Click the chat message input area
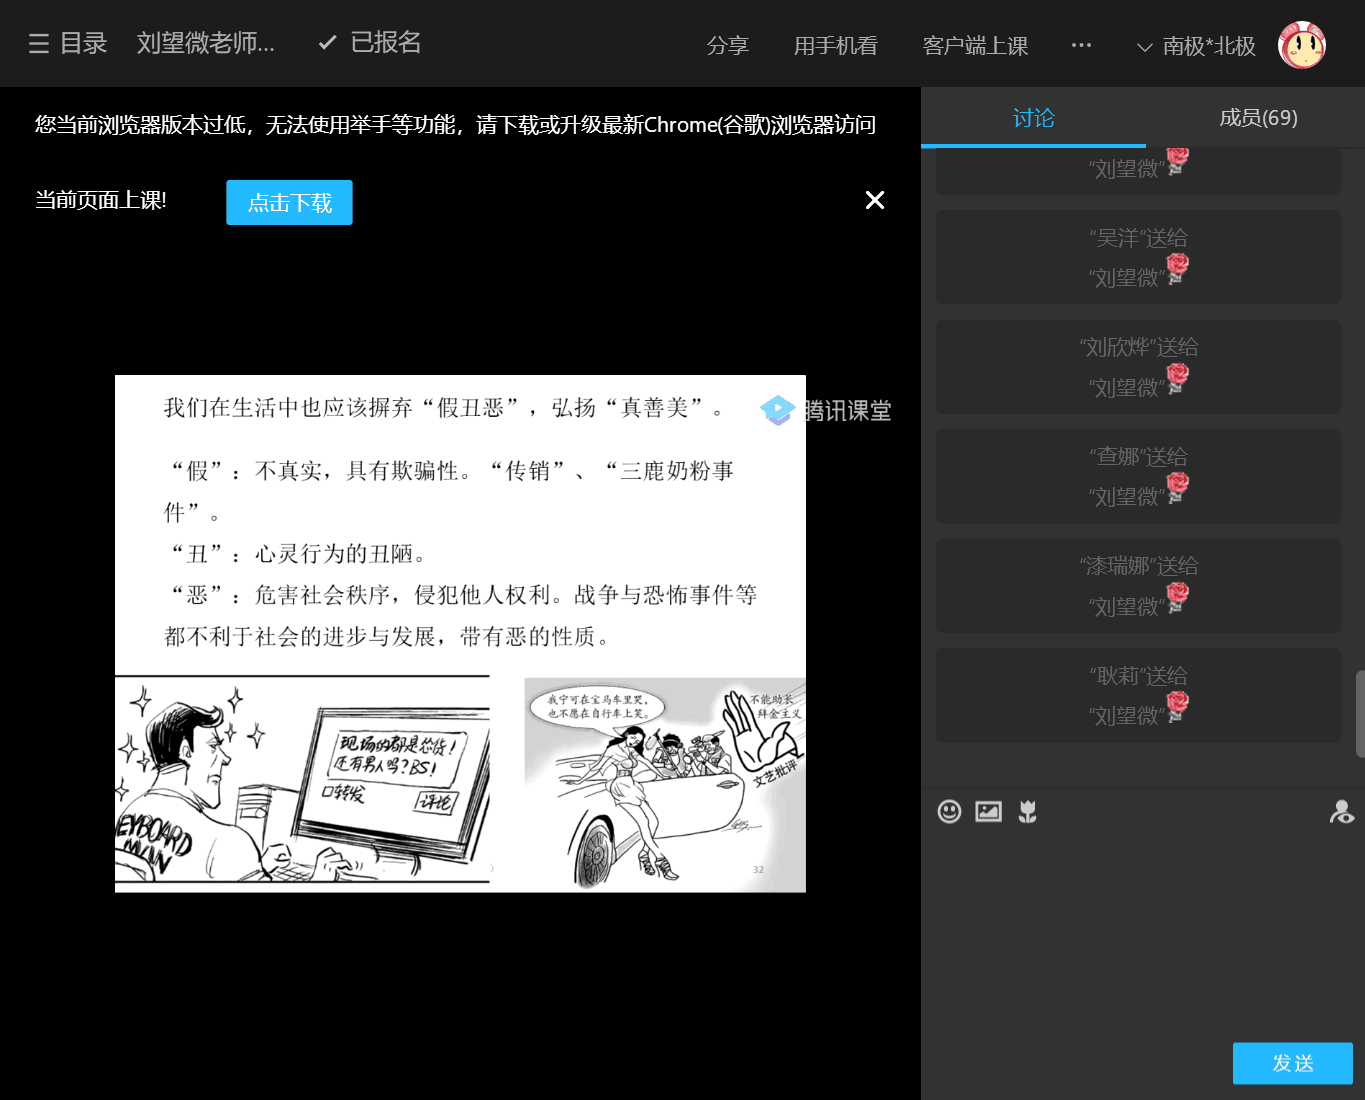 coord(1140,930)
